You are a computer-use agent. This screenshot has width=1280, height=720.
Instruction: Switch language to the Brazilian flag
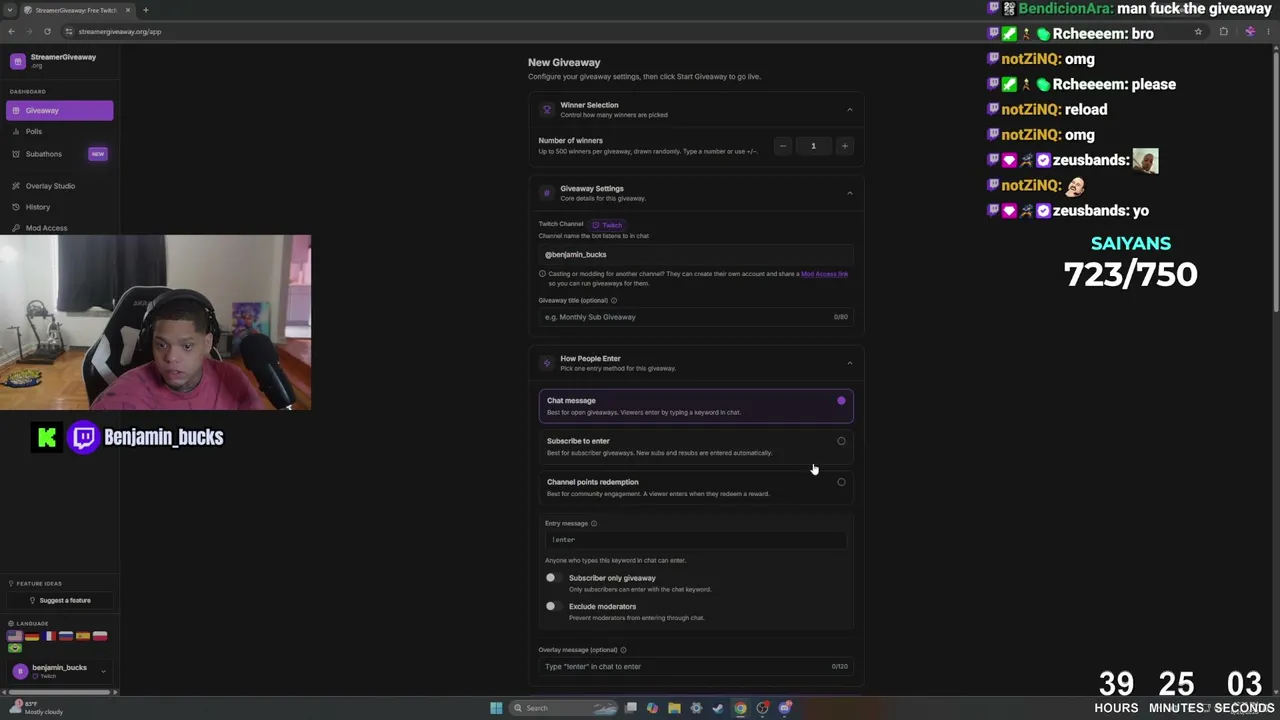tap(15, 648)
